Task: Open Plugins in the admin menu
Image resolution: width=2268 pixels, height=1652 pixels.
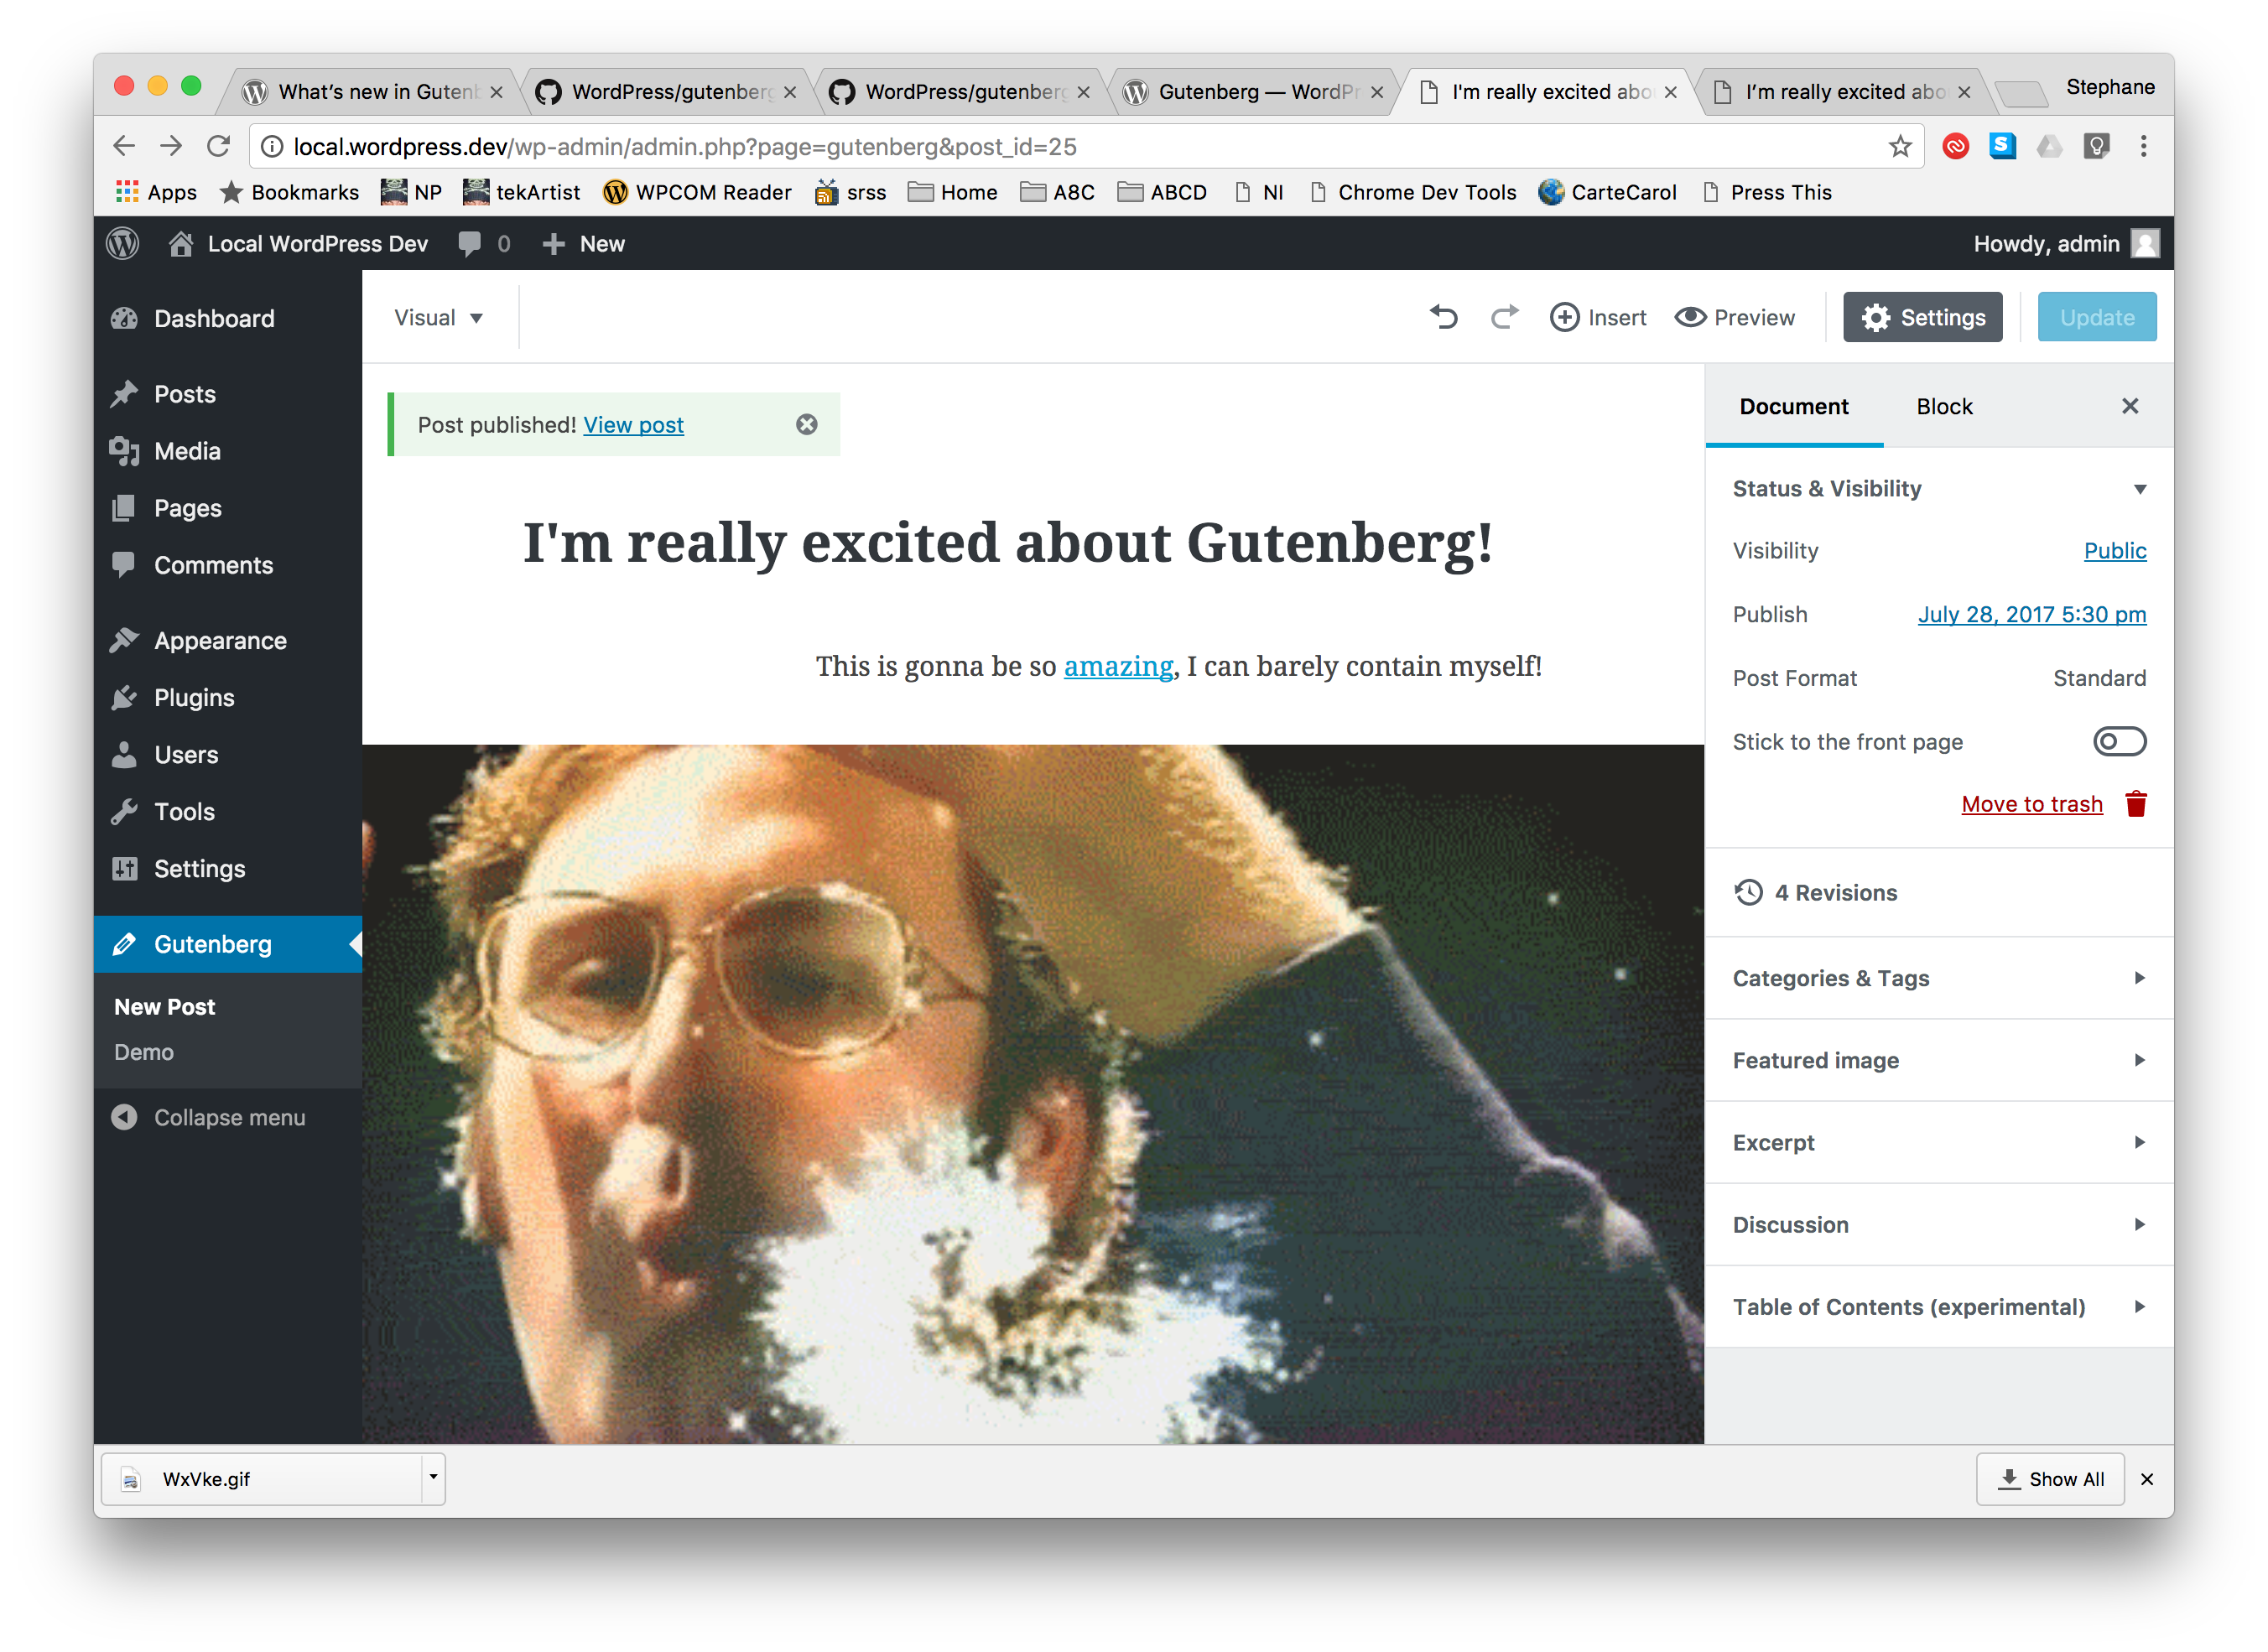Action: tap(194, 697)
